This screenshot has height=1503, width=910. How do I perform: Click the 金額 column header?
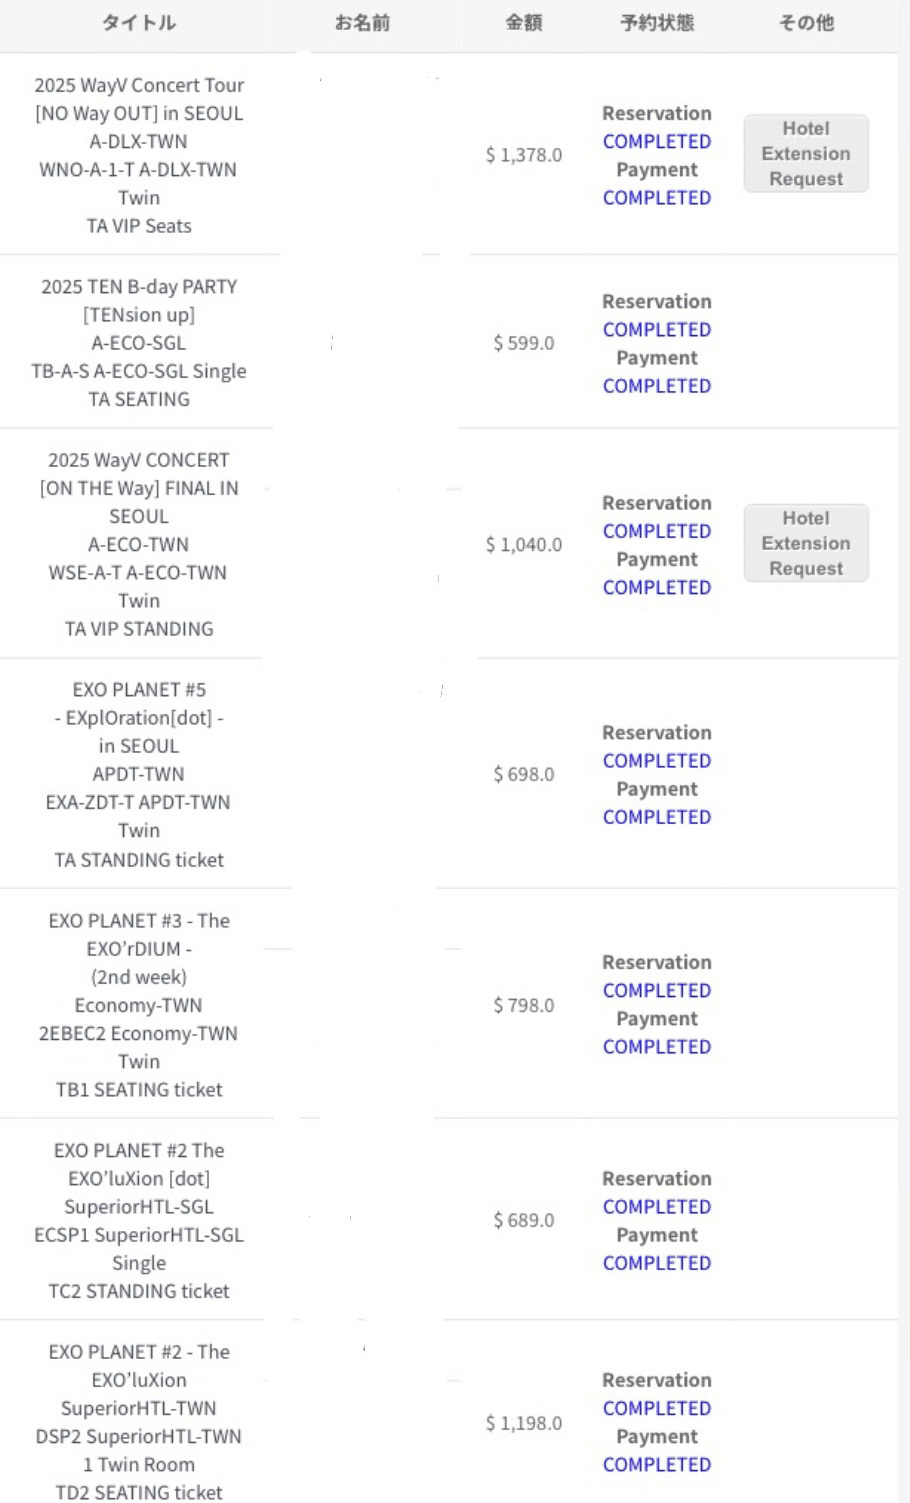(523, 23)
